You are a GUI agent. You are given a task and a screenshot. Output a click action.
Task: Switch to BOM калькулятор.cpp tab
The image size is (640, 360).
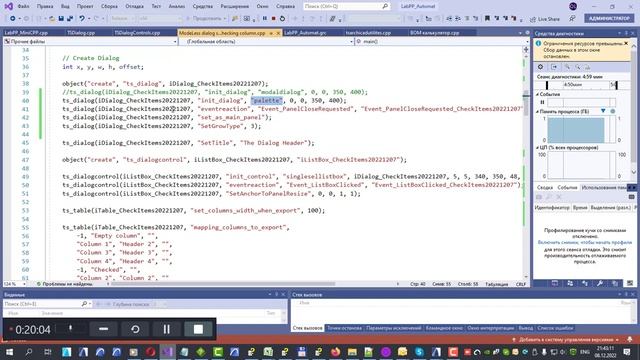tap(435, 33)
